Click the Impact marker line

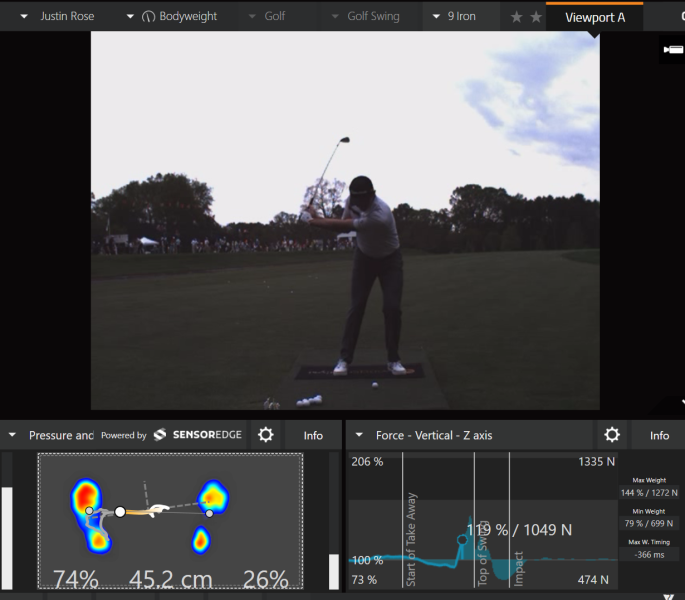click(509, 520)
